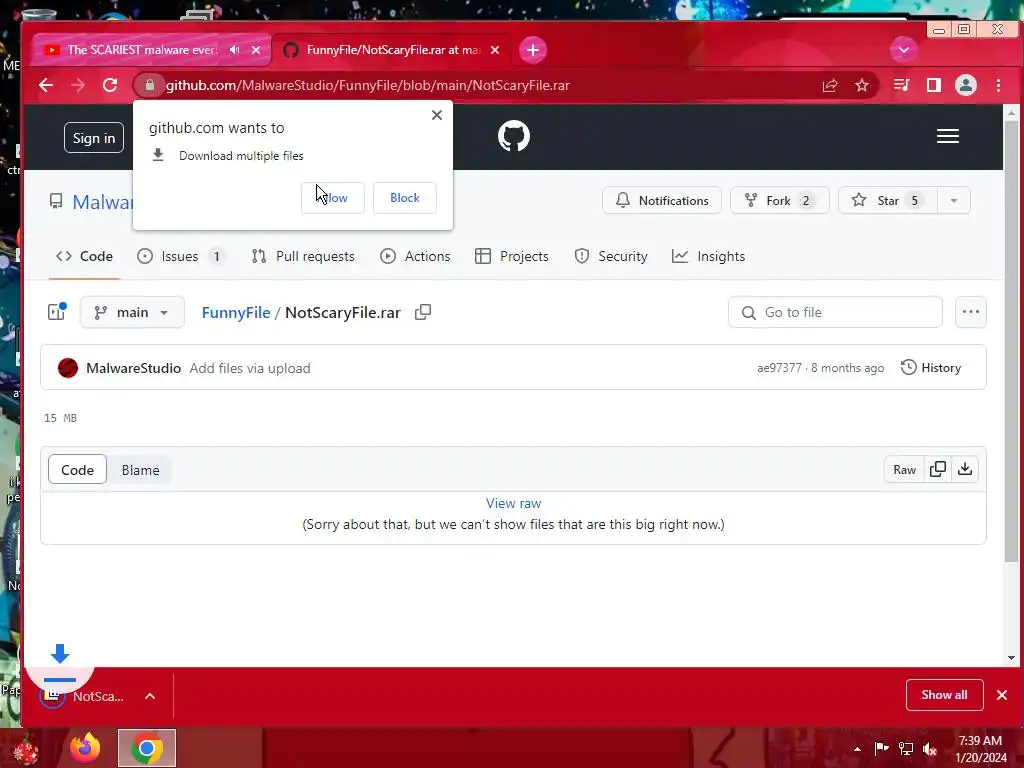Click the MalwareStudio avatar icon
Screen dimensions: 1024x768
point(68,368)
